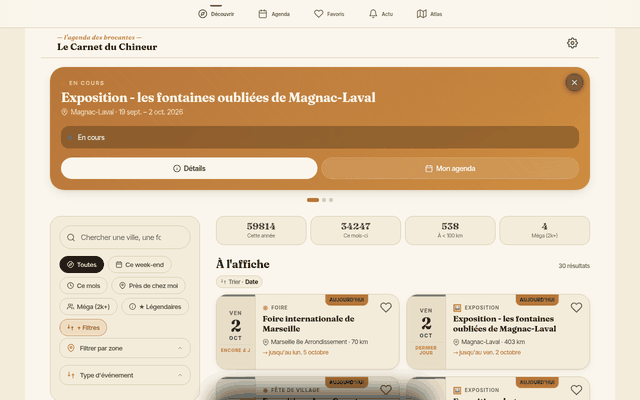Screen dimensions: 640x400
Task: Open the Favoris tab
Action: click(x=329, y=14)
